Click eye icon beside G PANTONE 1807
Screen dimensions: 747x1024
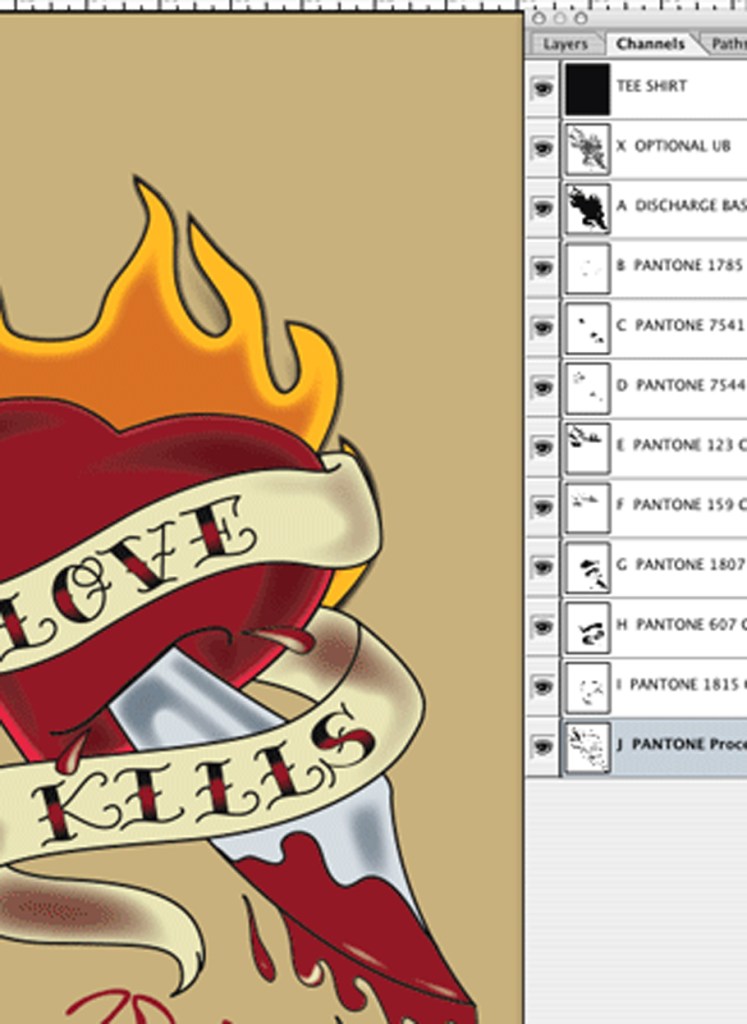pos(542,567)
